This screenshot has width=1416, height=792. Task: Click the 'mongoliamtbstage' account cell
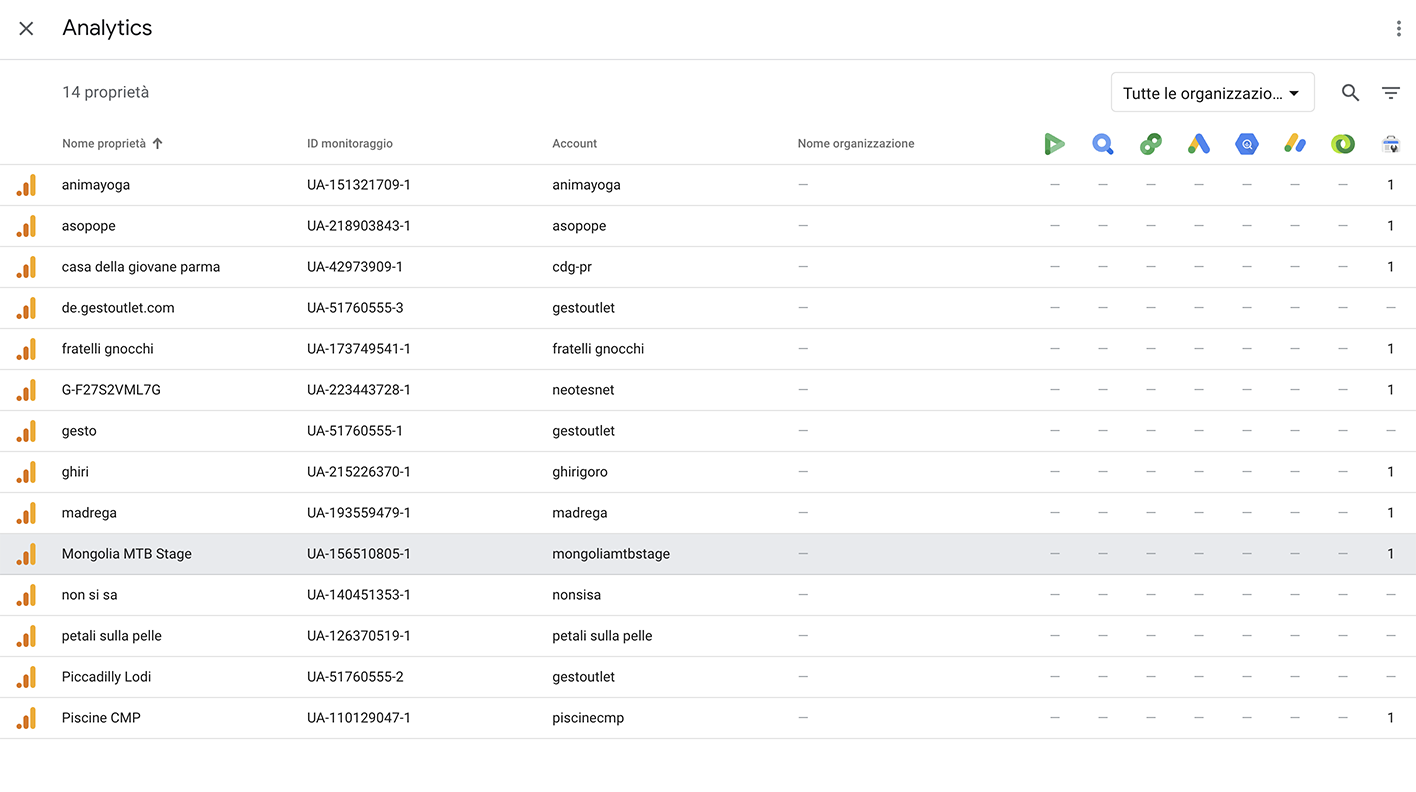pyautogui.click(x=611, y=554)
